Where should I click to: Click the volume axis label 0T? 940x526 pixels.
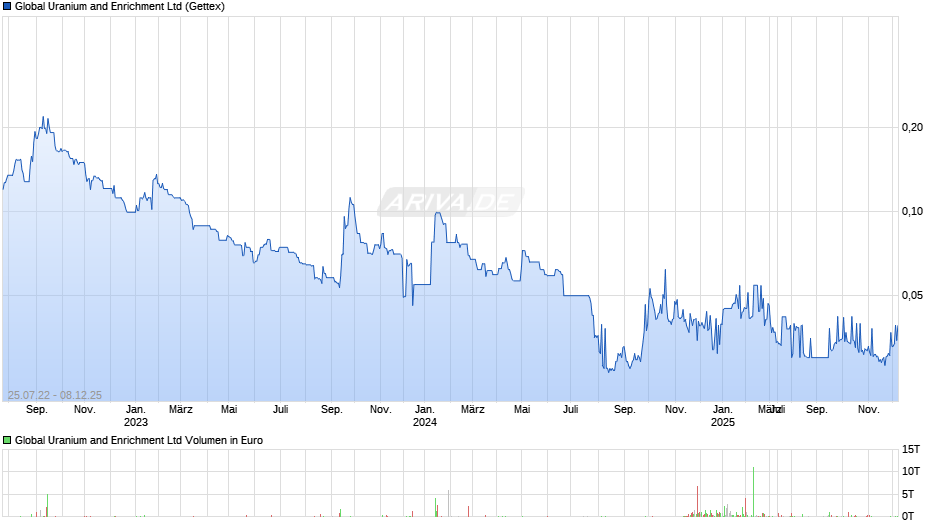(x=908, y=516)
